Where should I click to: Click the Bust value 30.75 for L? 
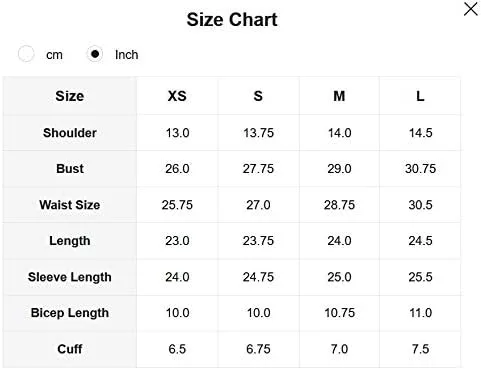(420, 169)
